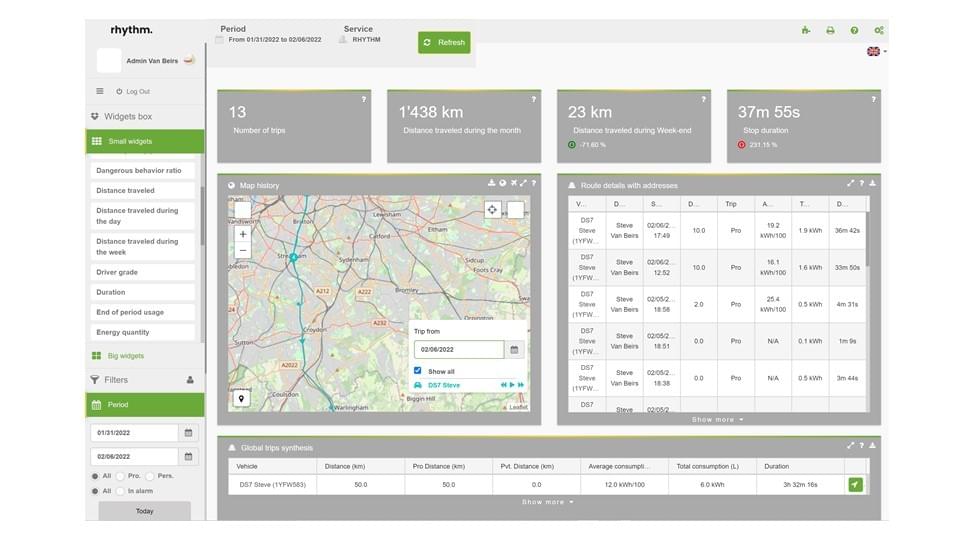Open the Trip from calendar picker
This screenshot has width=960, height=540.
pos(514,350)
